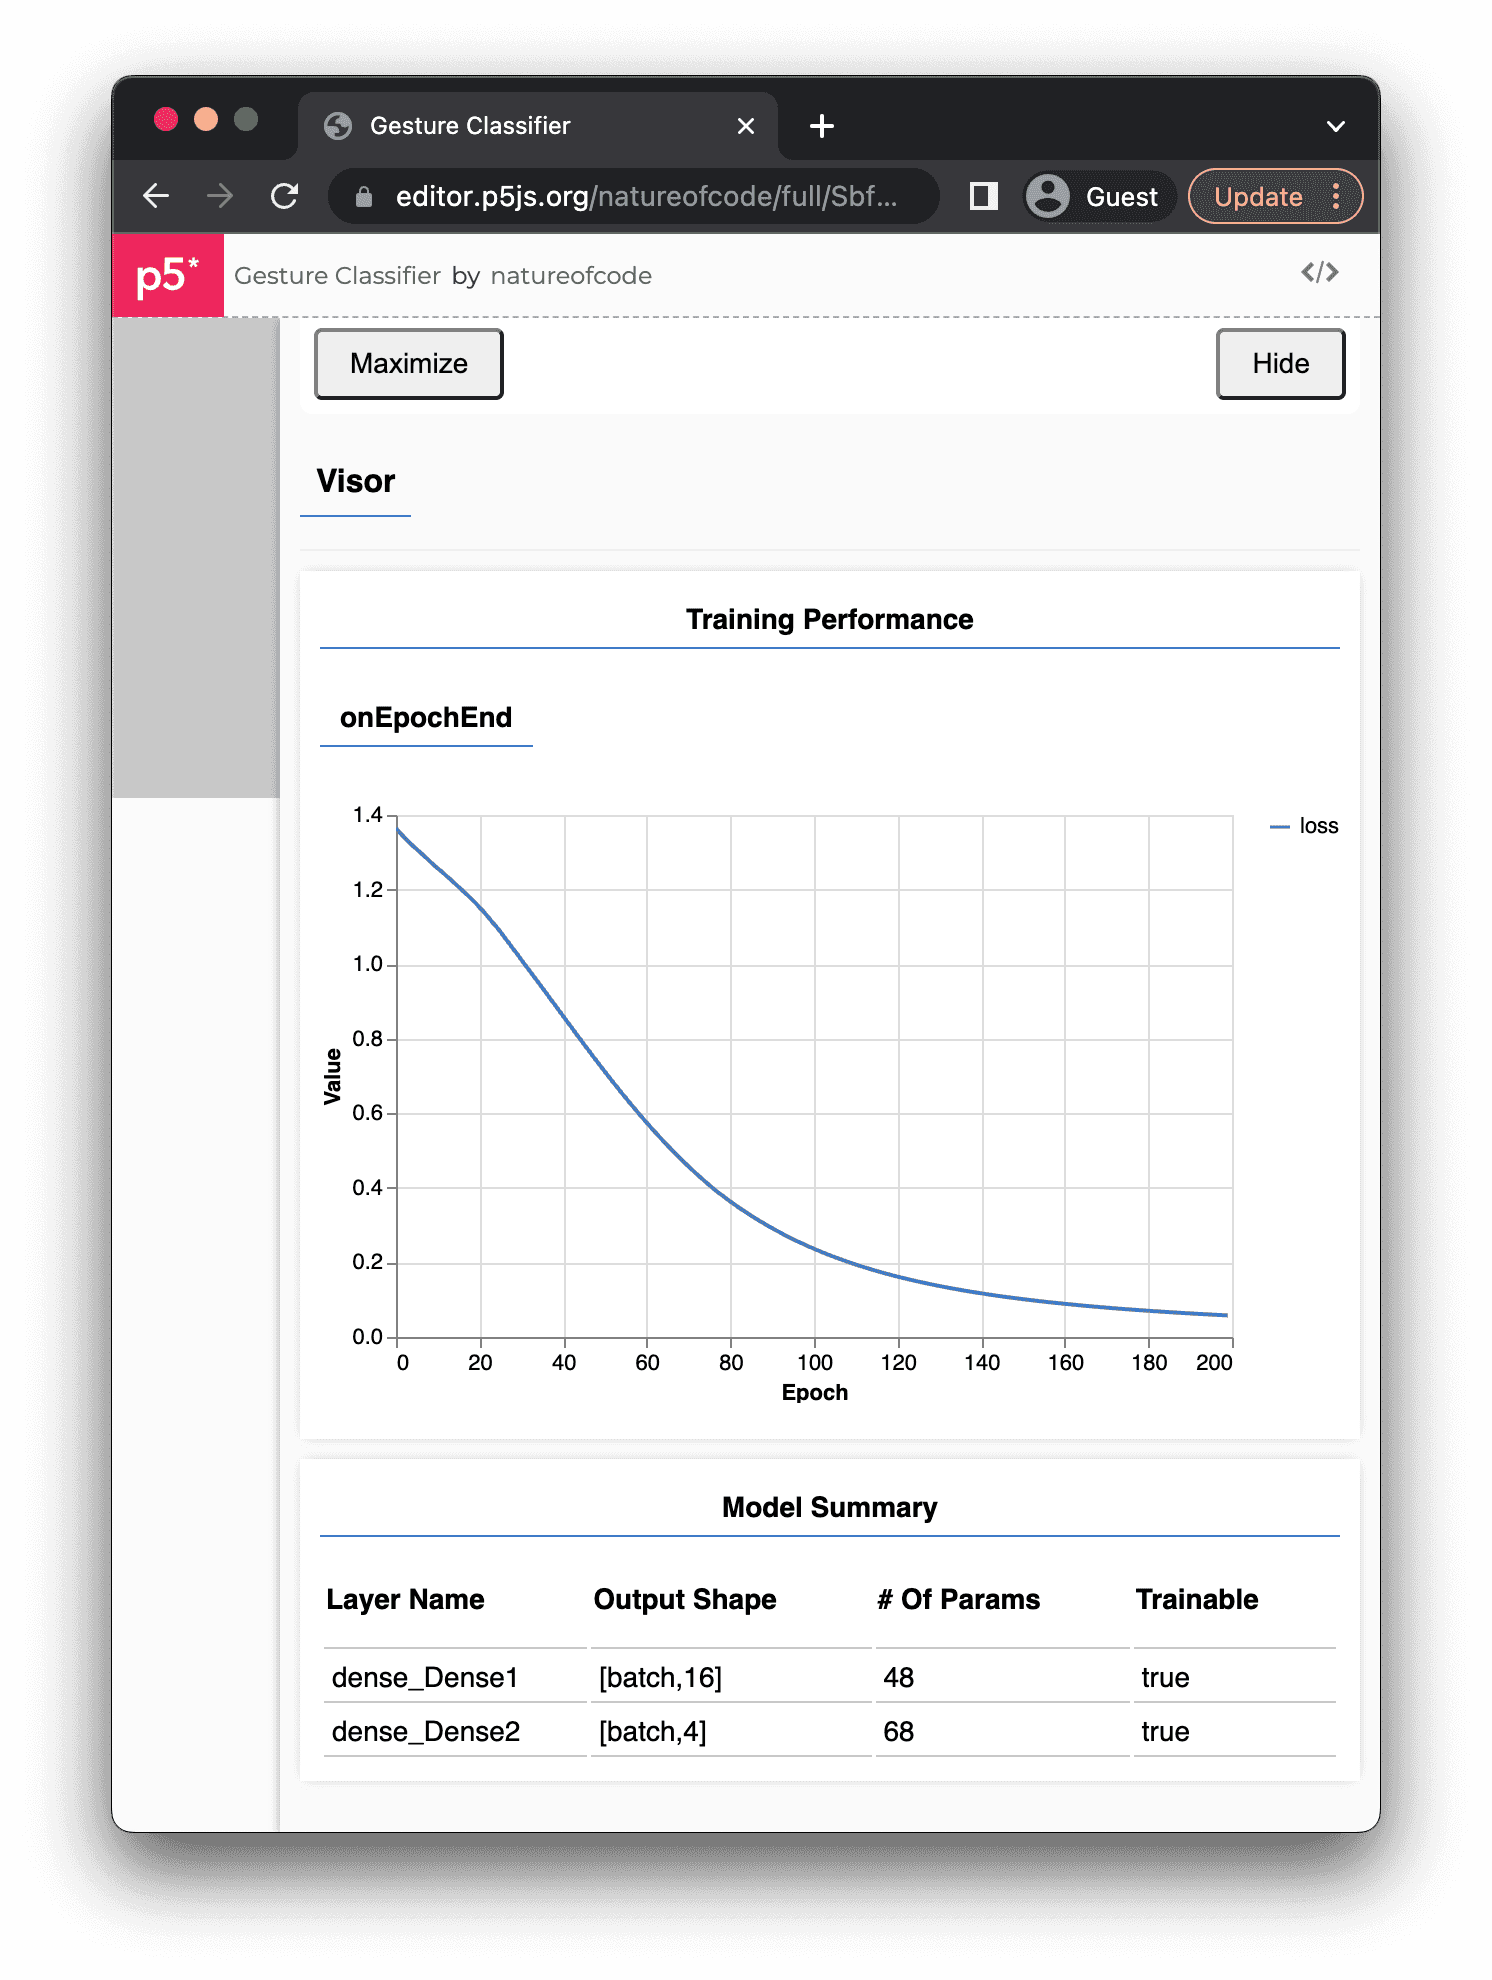Click the loss legend entry
The width and height of the screenshot is (1492, 1980).
1304,826
